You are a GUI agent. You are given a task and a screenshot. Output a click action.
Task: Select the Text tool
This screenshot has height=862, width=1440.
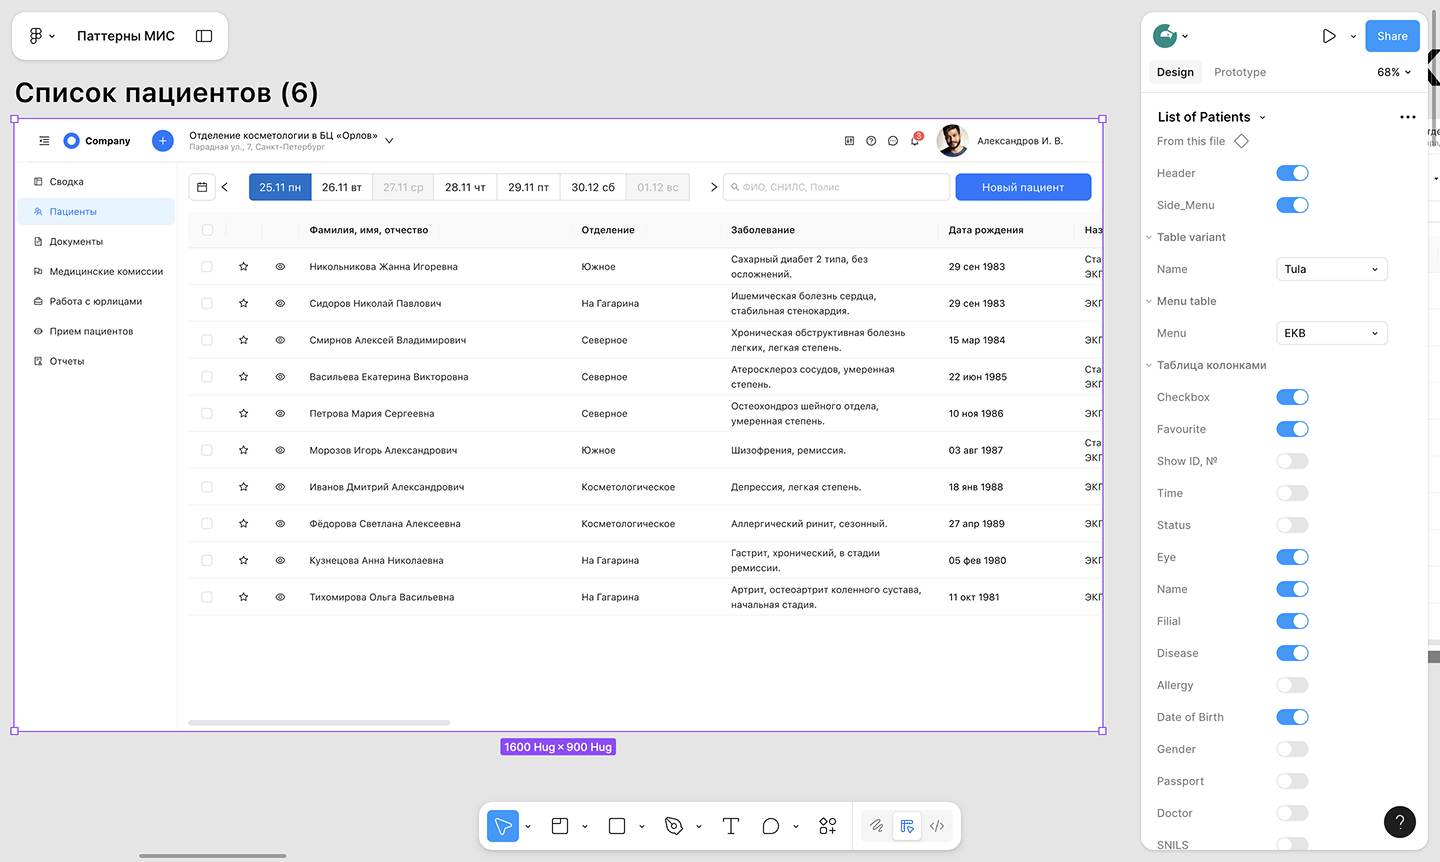point(731,826)
